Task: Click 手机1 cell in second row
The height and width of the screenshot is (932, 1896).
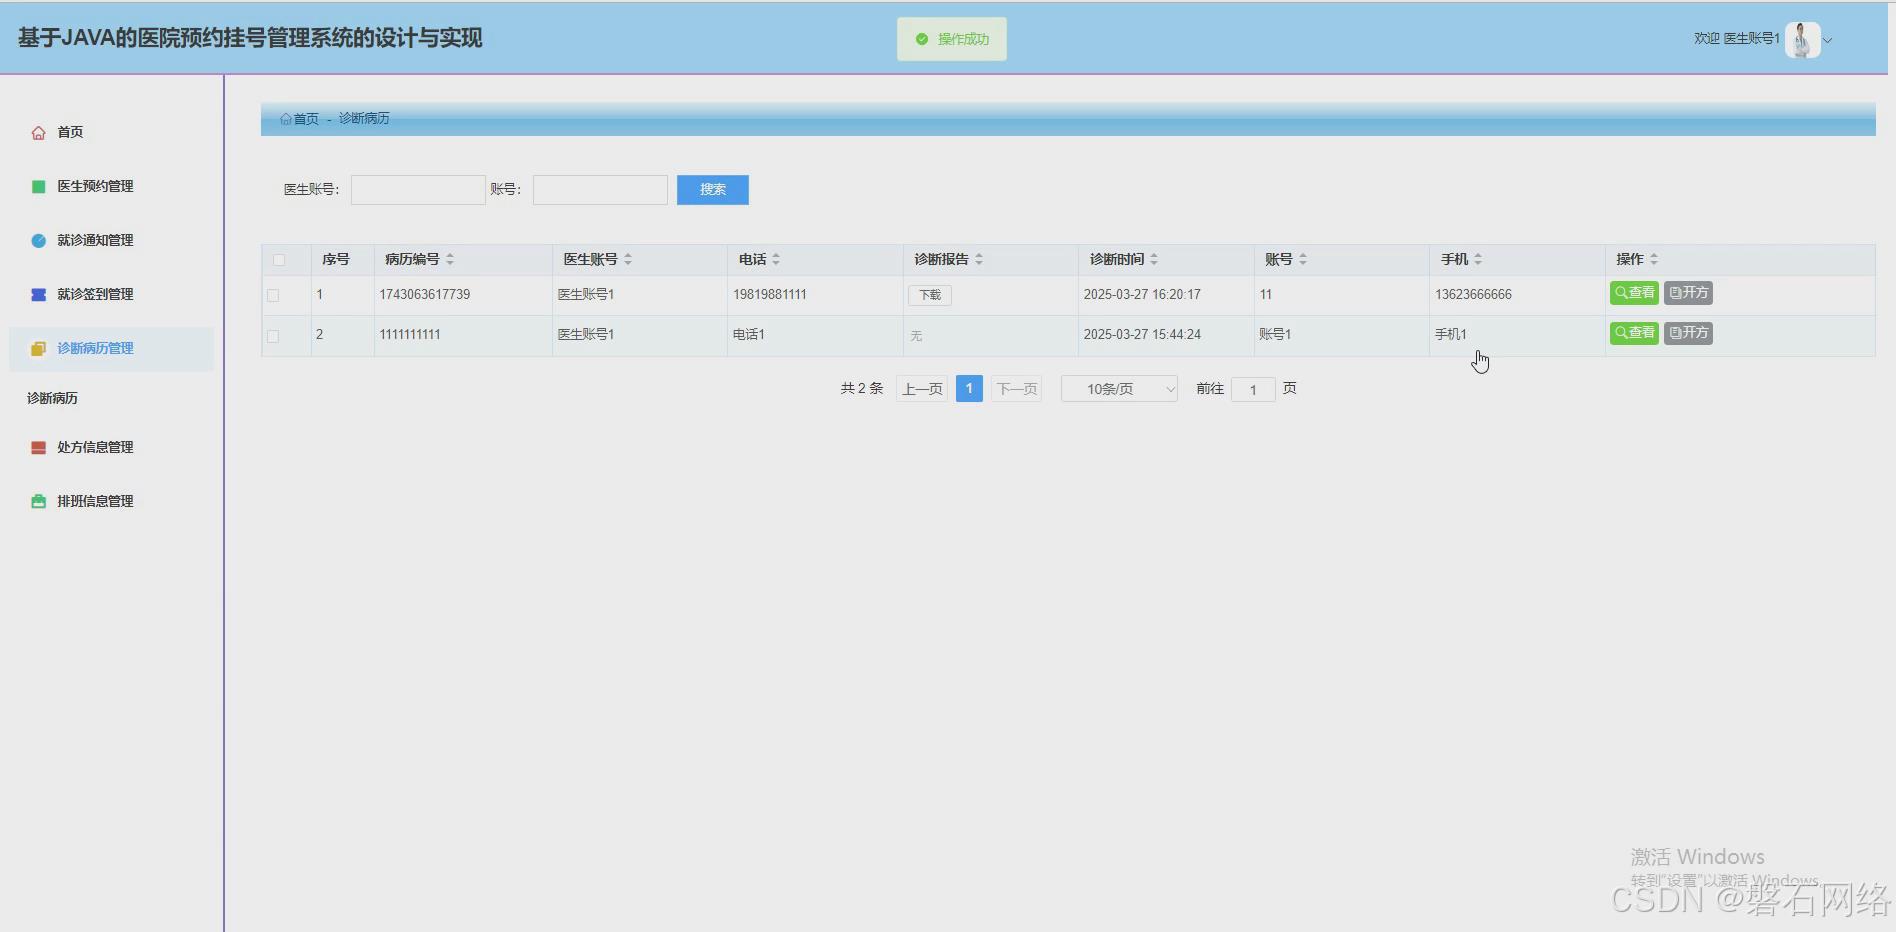Action: (x=1451, y=335)
